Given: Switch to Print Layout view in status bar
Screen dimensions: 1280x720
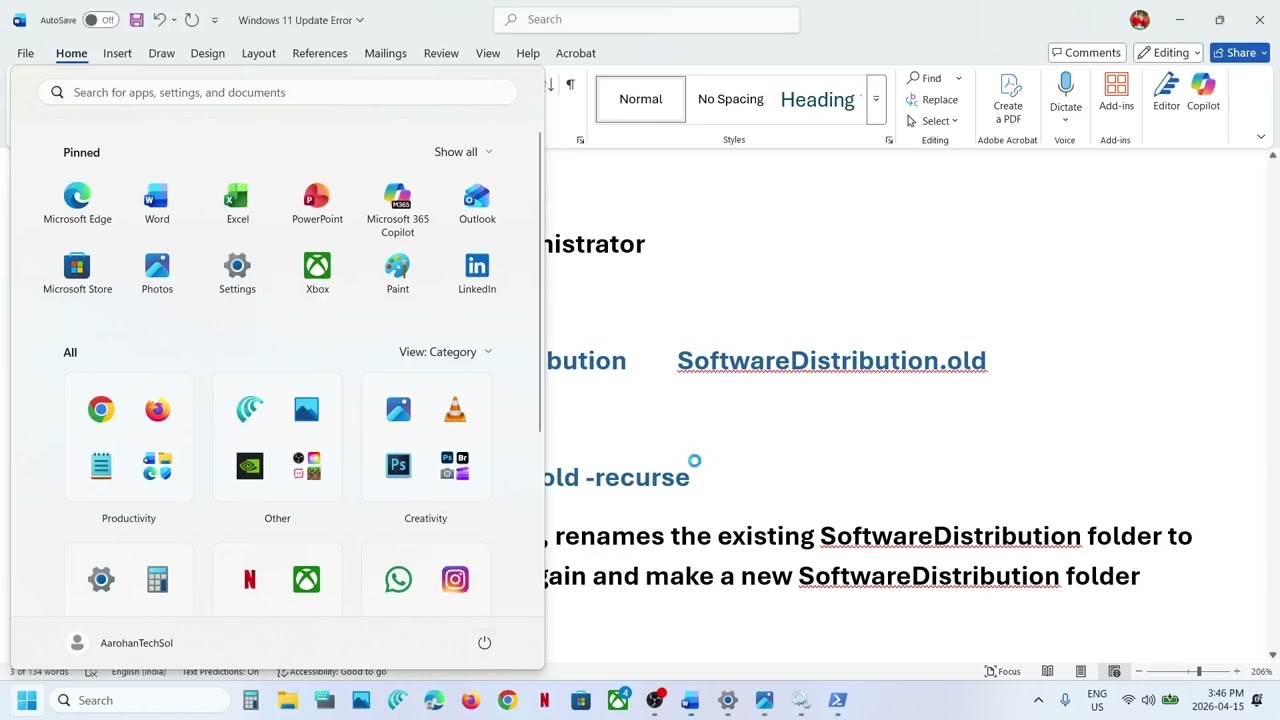Looking at the screenshot, I should (x=1081, y=671).
